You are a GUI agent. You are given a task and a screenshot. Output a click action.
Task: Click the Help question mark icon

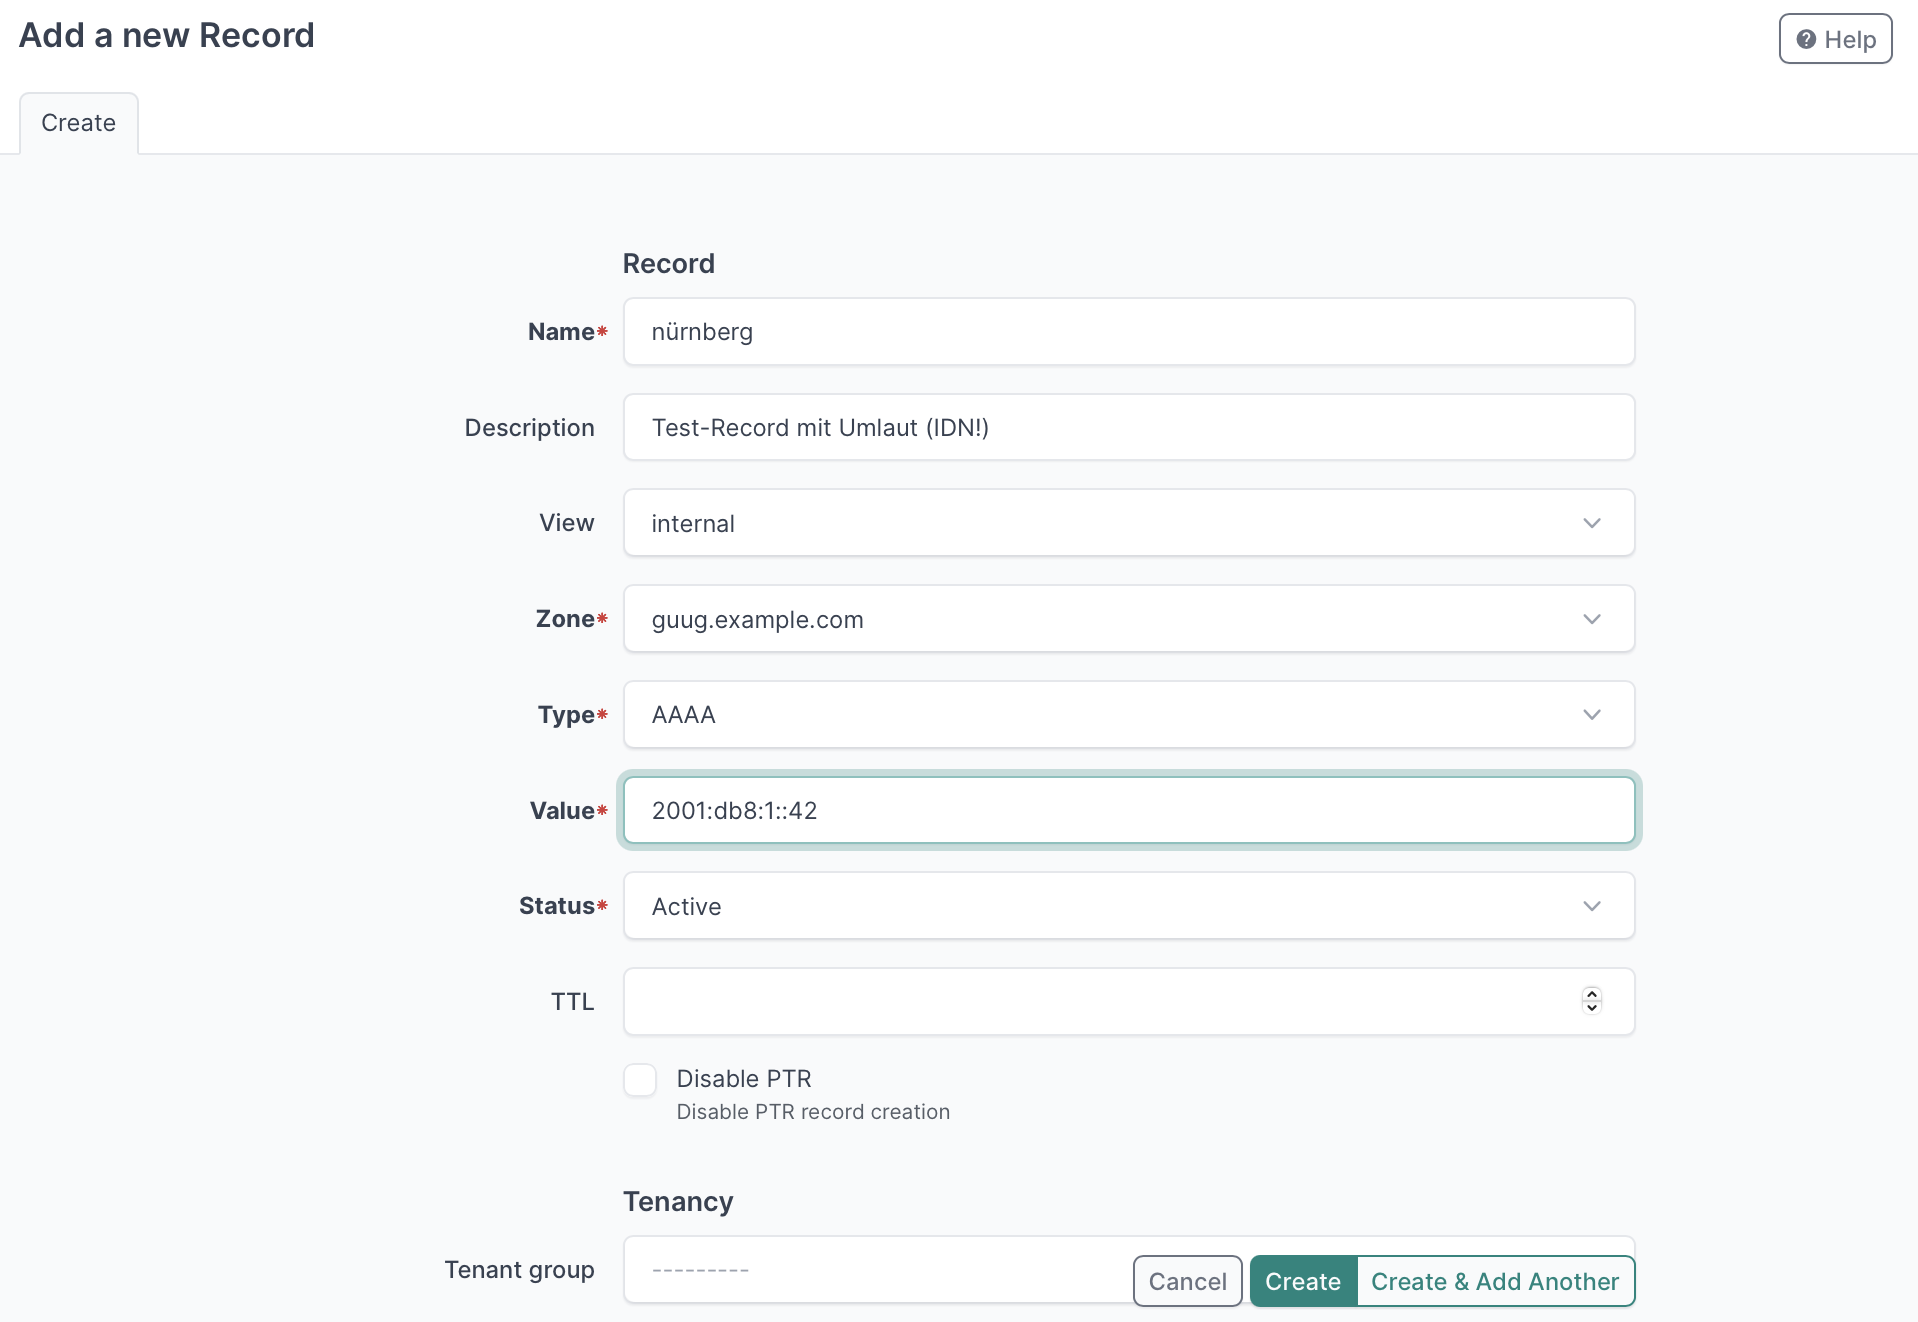[1805, 40]
